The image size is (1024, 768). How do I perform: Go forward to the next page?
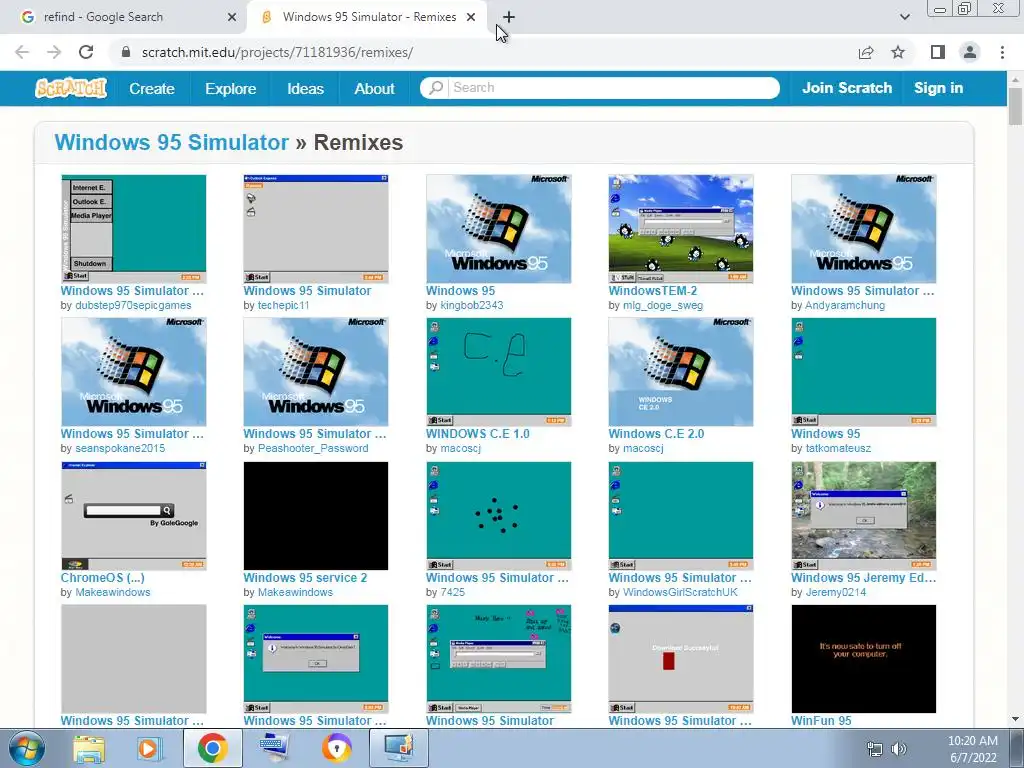click(x=54, y=52)
